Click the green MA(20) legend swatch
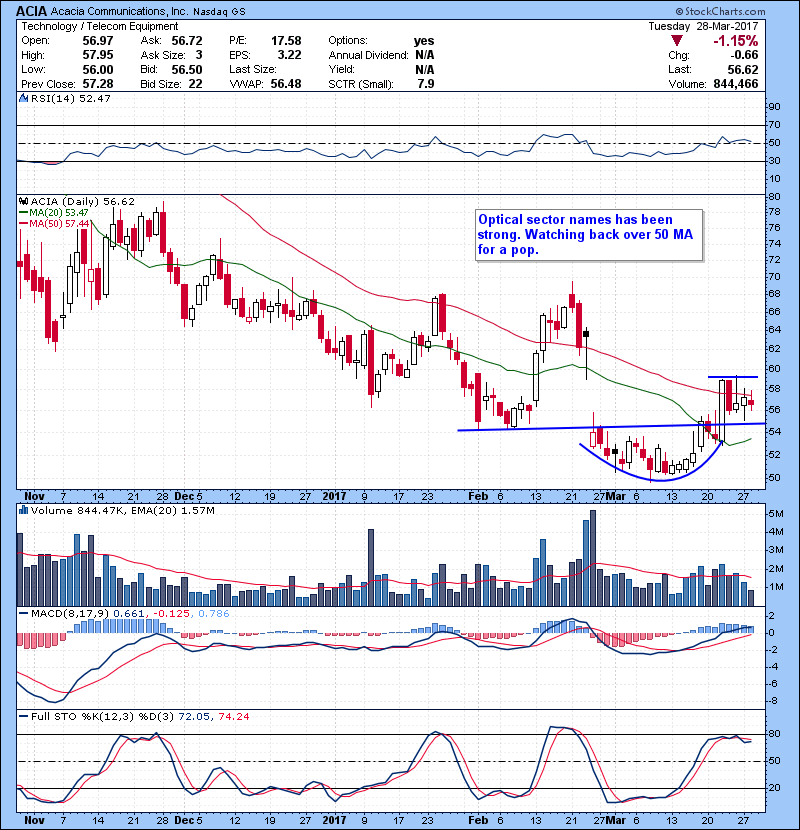The image size is (800, 830). (x=23, y=212)
